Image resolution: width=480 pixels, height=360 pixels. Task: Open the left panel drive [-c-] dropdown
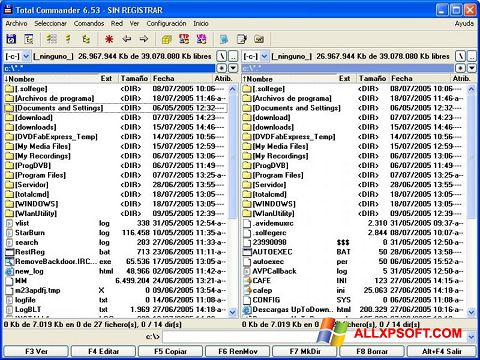coord(26,56)
